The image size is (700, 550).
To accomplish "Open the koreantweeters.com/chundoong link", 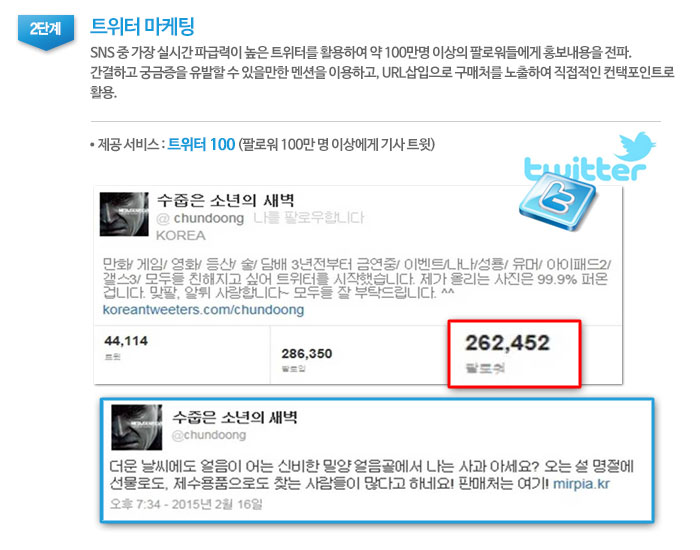I will [x=203, y=309].
